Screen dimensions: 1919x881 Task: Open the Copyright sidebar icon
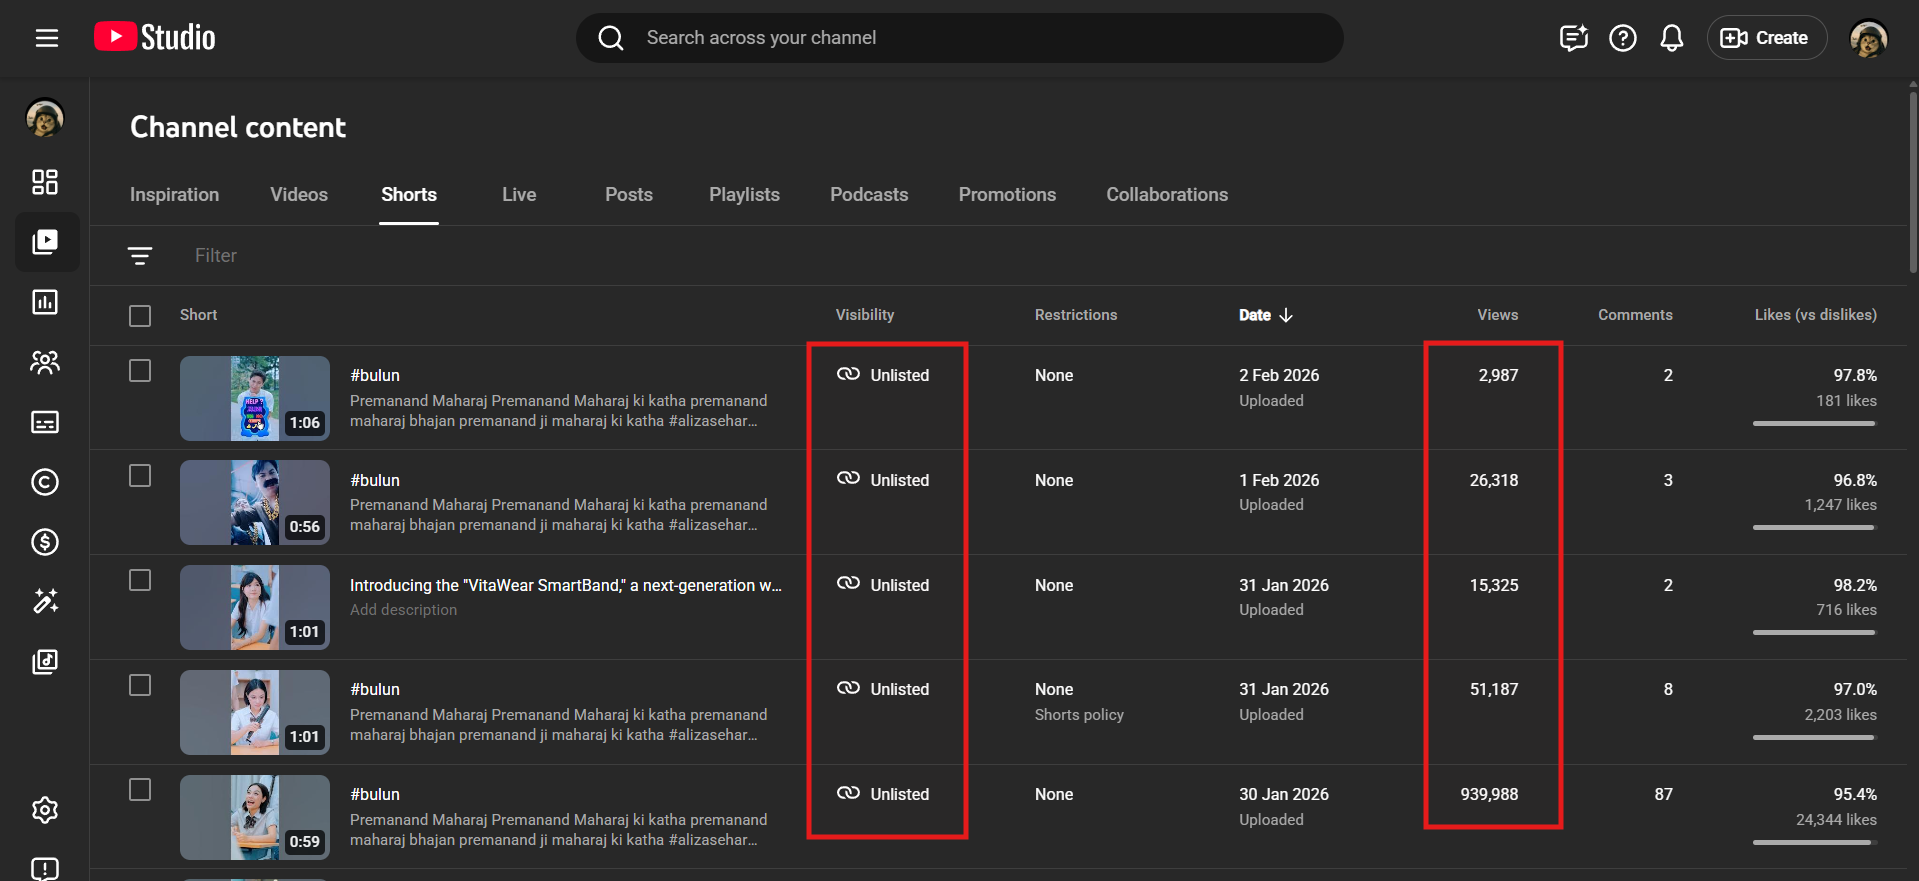pyautogui.click(x=45, y=482)
